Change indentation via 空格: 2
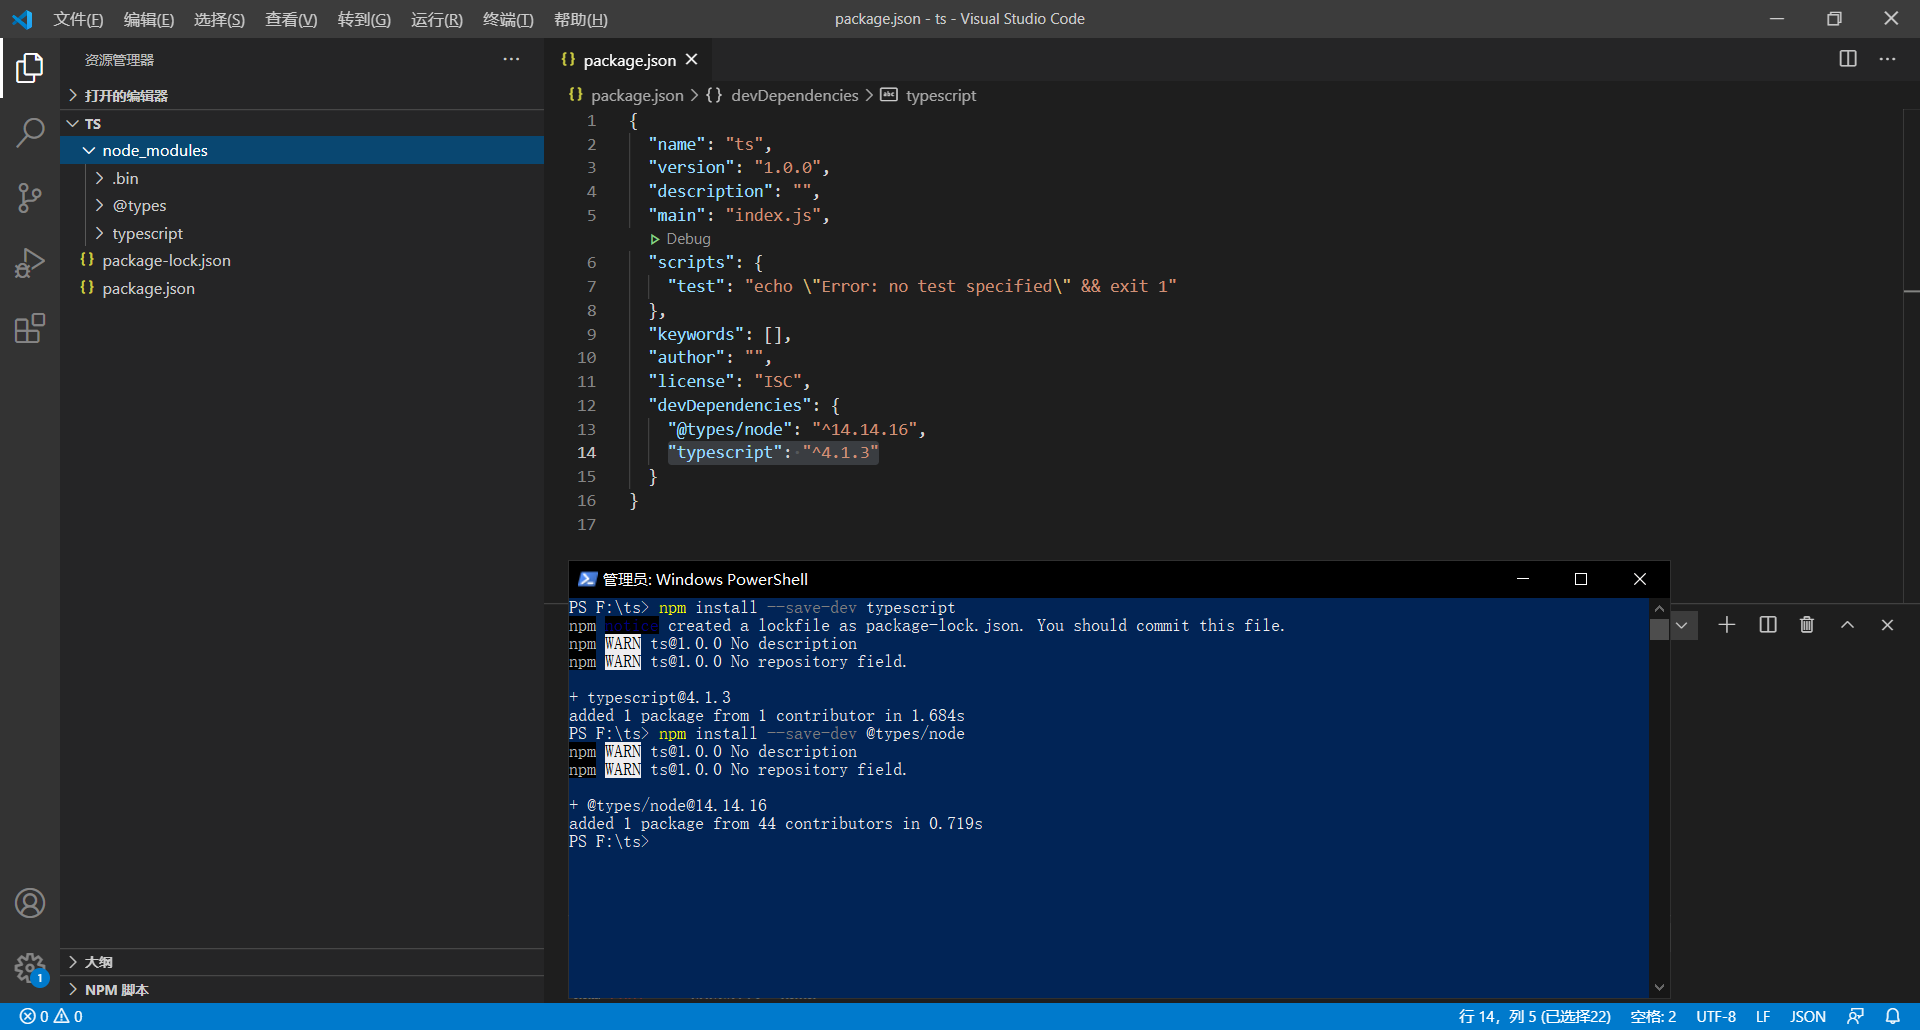 tap(1653, 1016)
